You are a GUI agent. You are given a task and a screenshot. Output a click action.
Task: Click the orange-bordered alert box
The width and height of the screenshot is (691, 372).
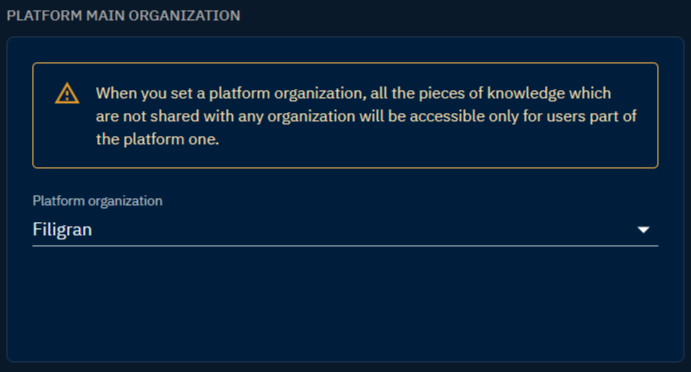click(345, 115)
